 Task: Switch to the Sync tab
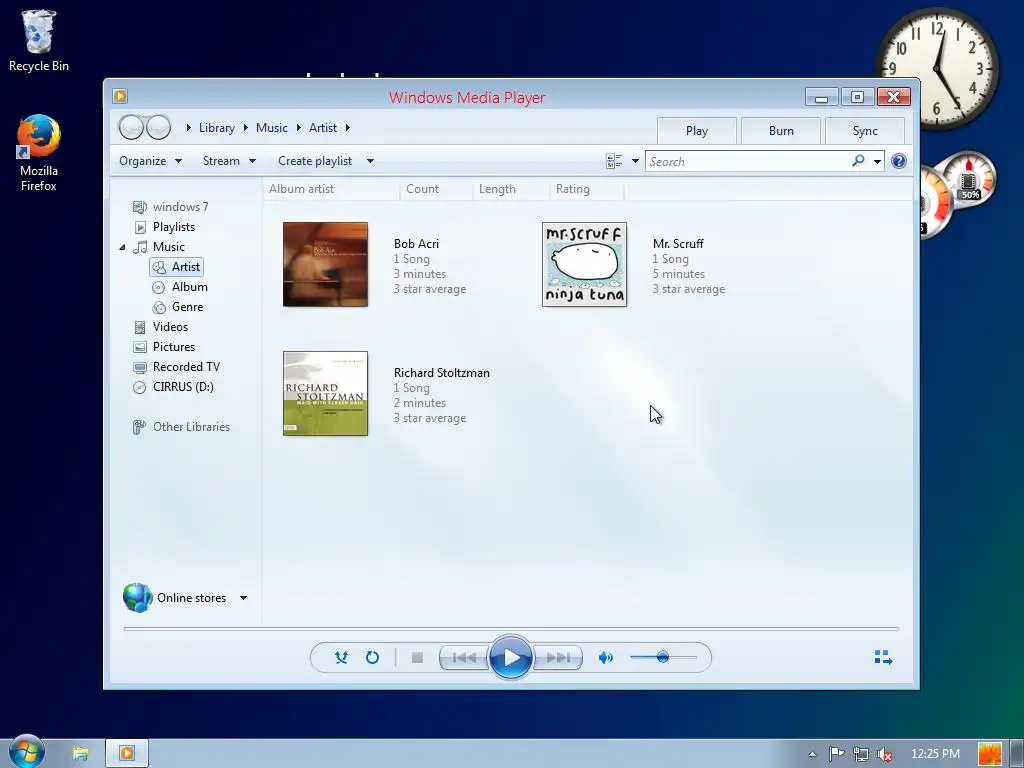tap(865, 131)
